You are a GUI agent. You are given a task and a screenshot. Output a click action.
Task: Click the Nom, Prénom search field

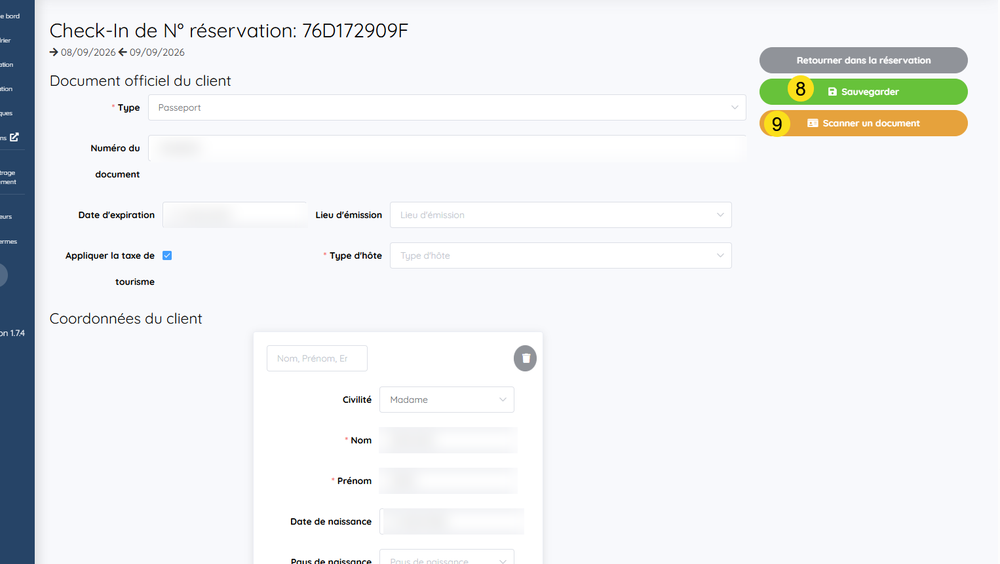[317, 359]
